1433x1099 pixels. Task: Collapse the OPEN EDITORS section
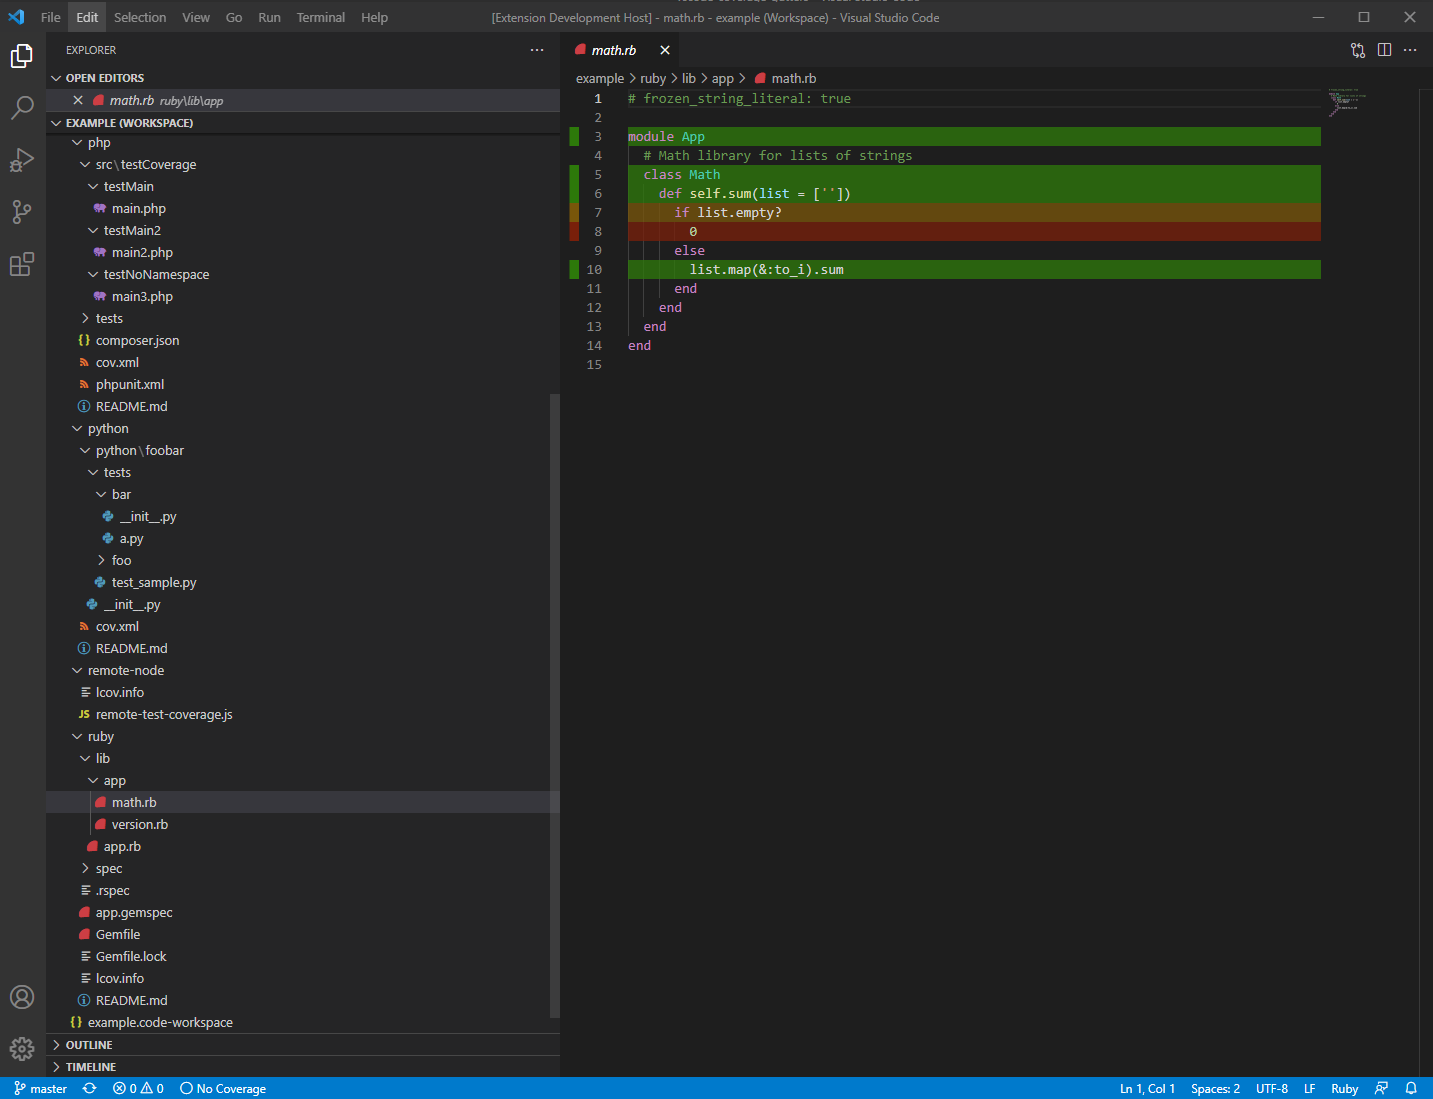[x=103, y=77]
